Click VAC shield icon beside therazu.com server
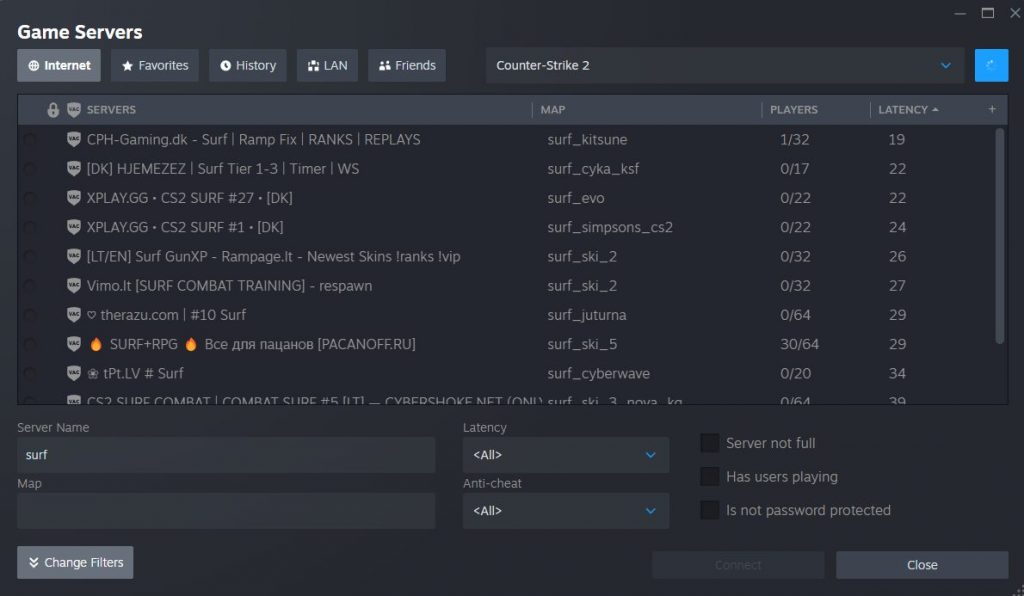1024x596 pixels. [74, 315]
